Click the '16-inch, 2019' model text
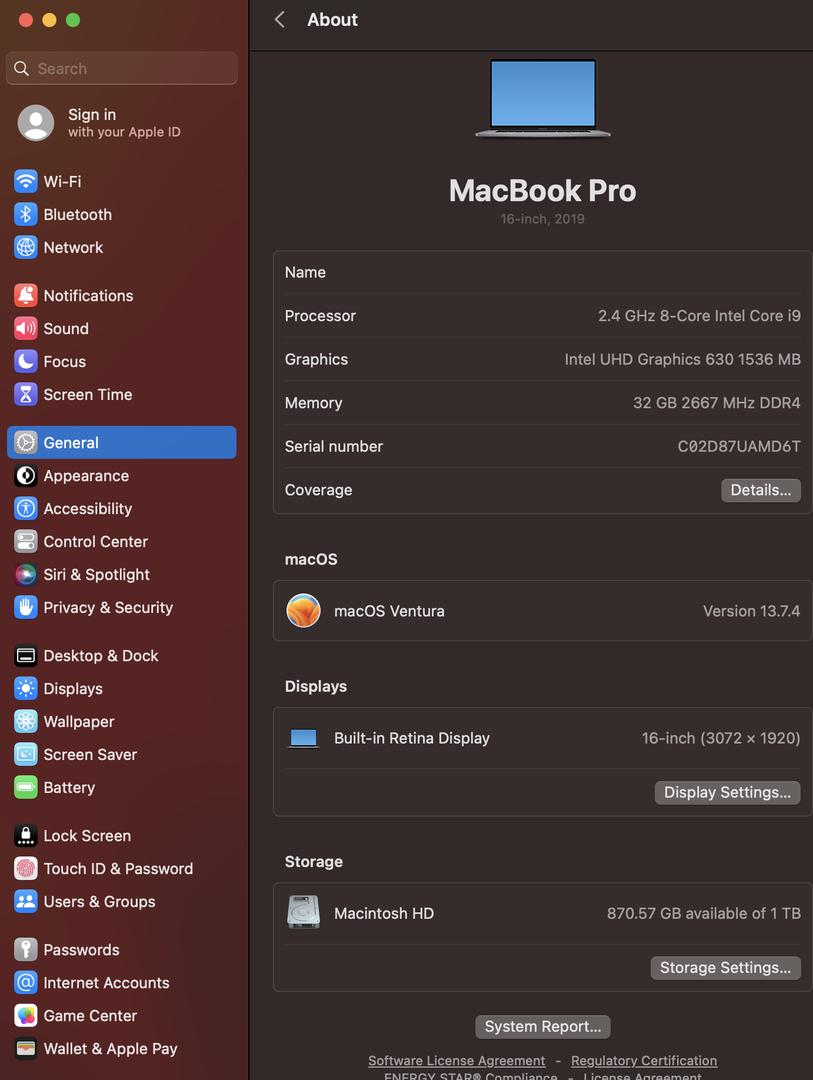813x1080 pixels. [543, 219]
